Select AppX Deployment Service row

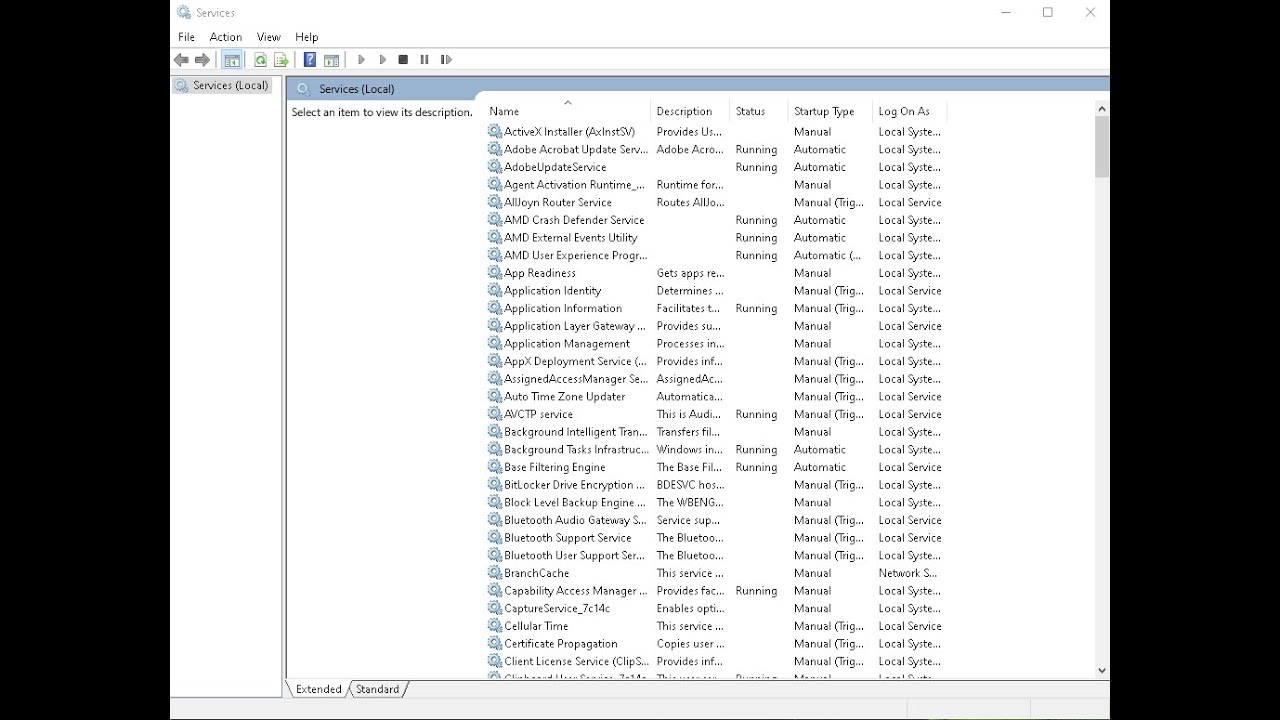(715, 362)
